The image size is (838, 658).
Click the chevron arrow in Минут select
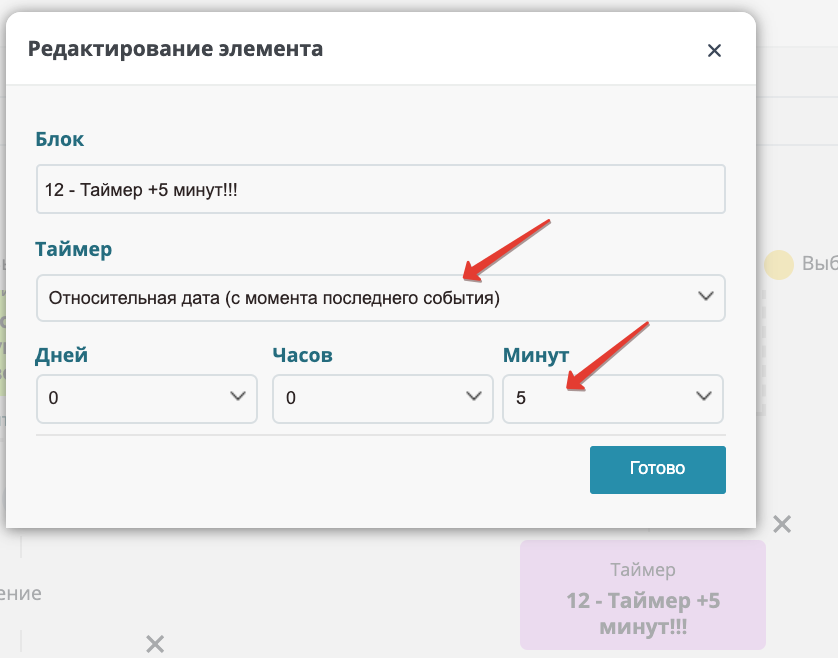tap(704, 396)
